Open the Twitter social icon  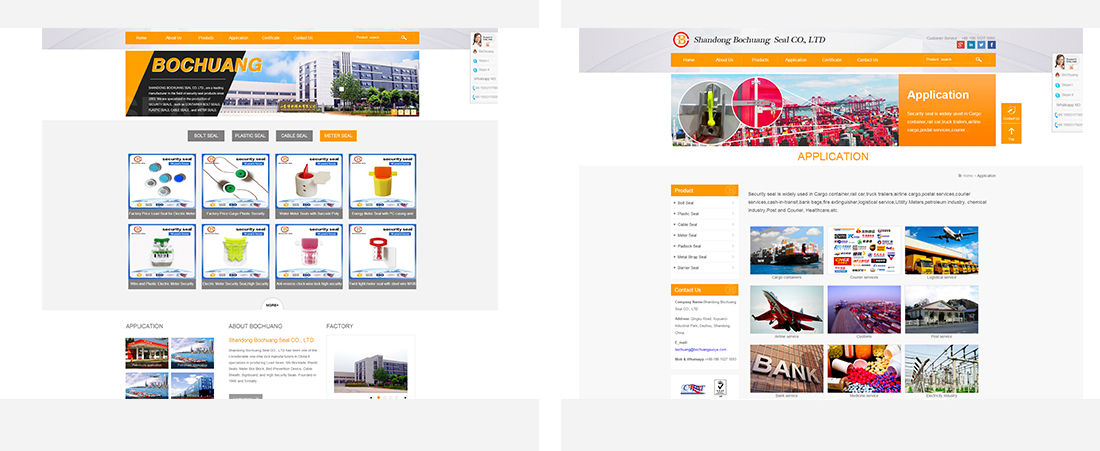(x=981, y=45)
